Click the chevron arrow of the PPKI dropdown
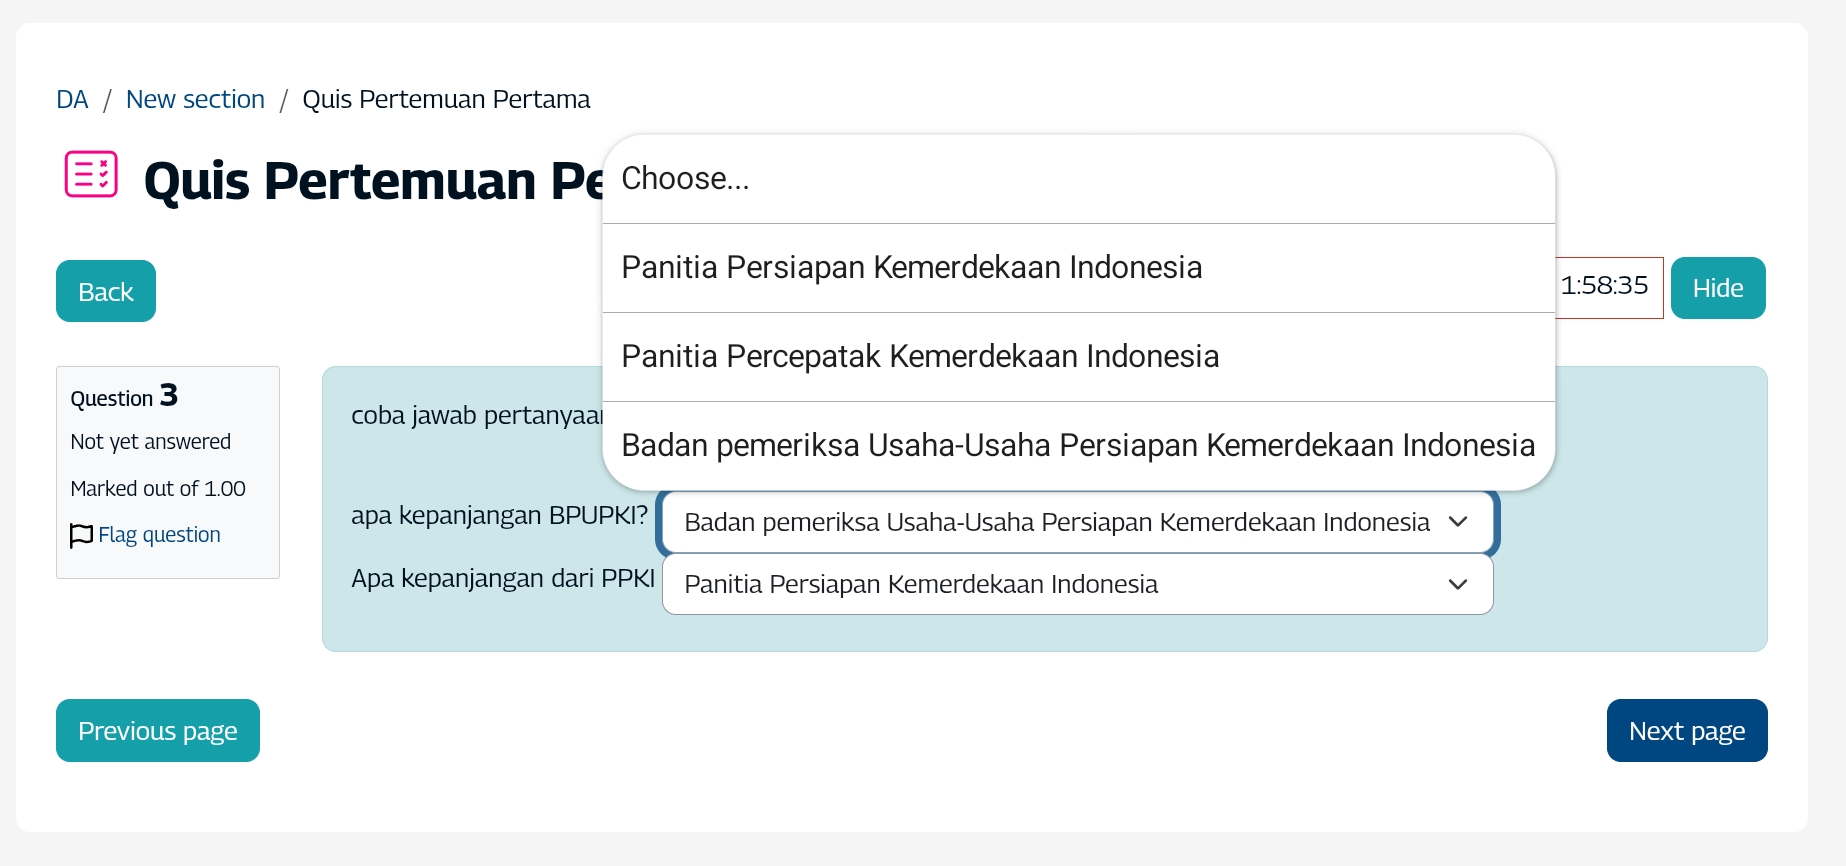 click(x=1458, y=584)
